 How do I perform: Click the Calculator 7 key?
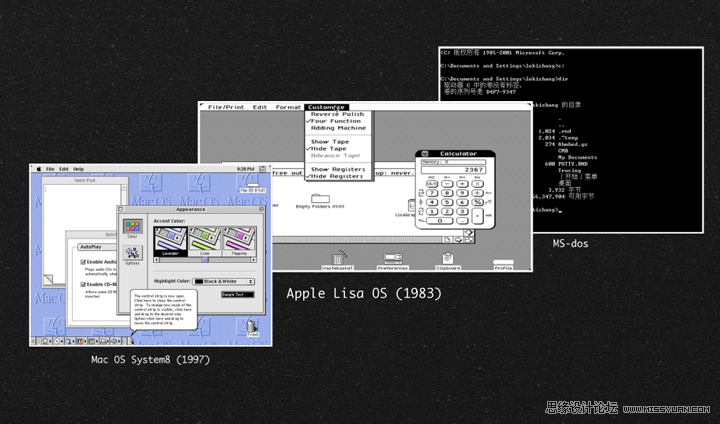(x=432, y=193)
